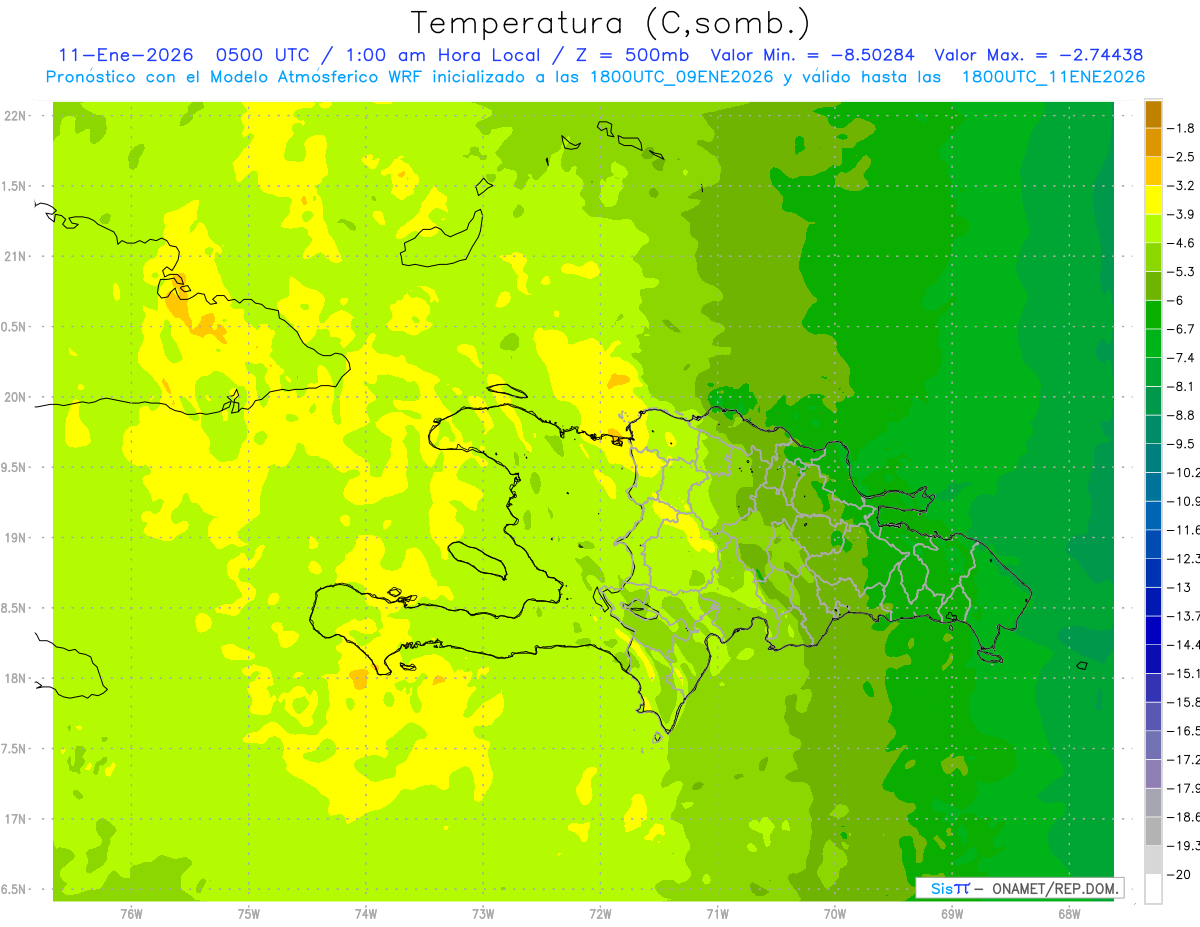Click the title 'Temperatura (C,somb.)'
The width and height of the screenshot is (1200, 927).
coord(611,22)
